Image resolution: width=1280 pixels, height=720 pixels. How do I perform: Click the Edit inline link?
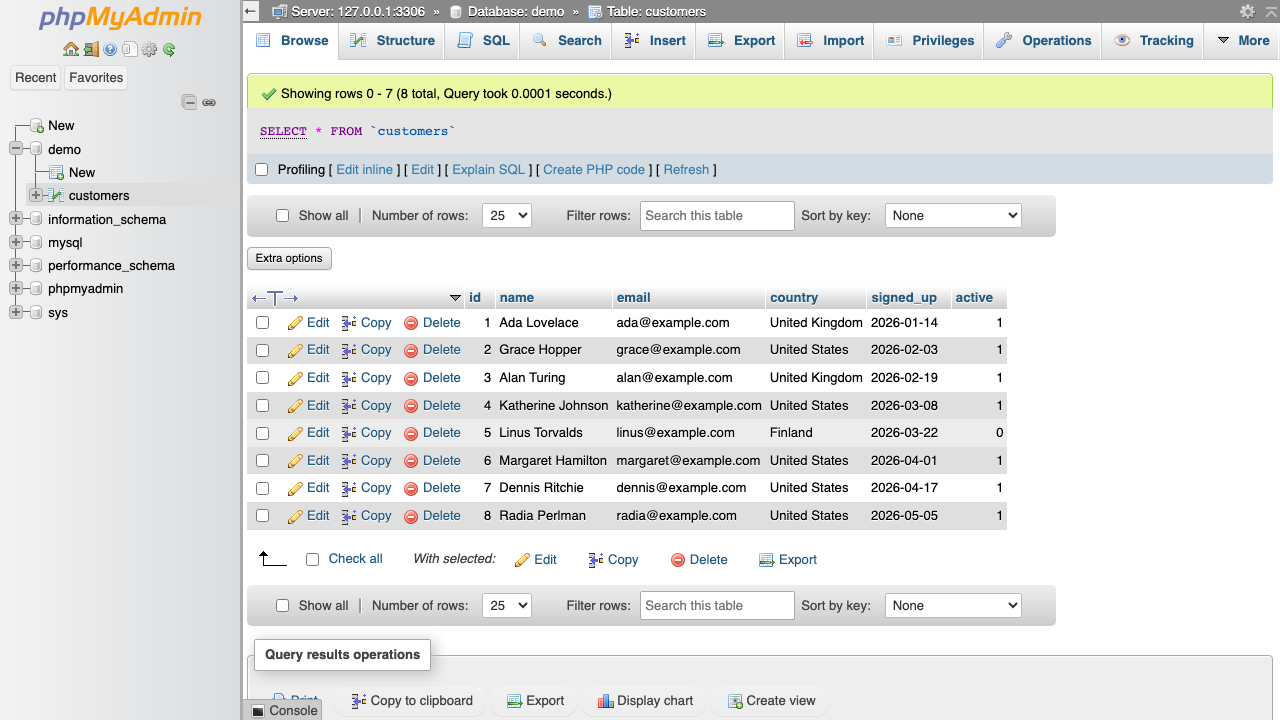365,170
